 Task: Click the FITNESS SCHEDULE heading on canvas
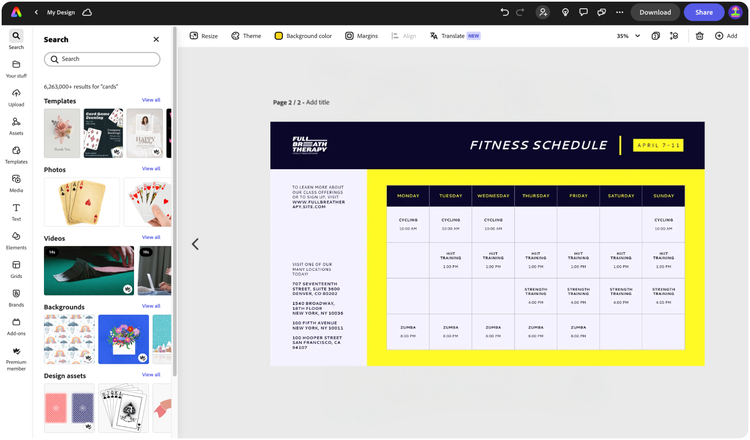point(539,145)
